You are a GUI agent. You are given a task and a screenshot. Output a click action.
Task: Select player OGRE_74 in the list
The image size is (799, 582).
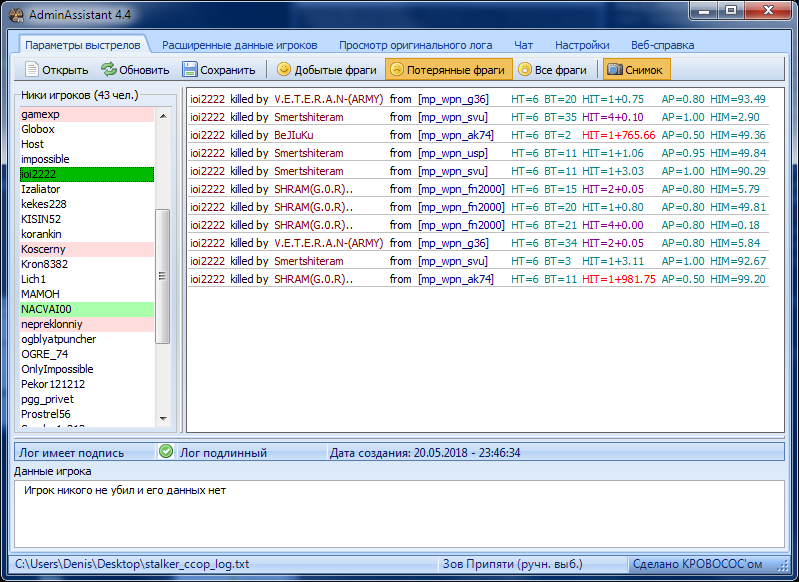pos(87,354)
